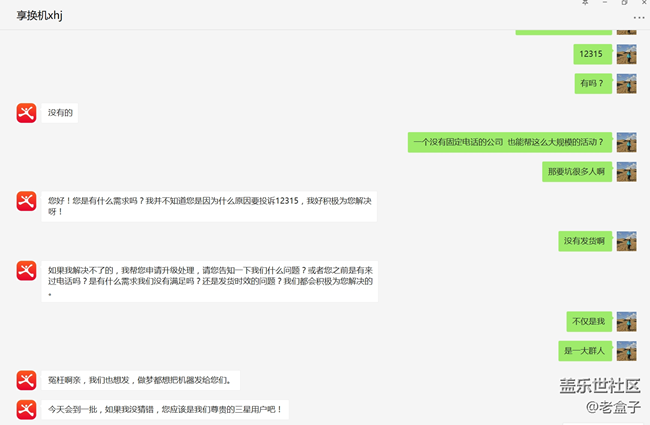Click the white "没有的" reply bubble
This screenshot has width=650, height=425.
coord(60,113)
